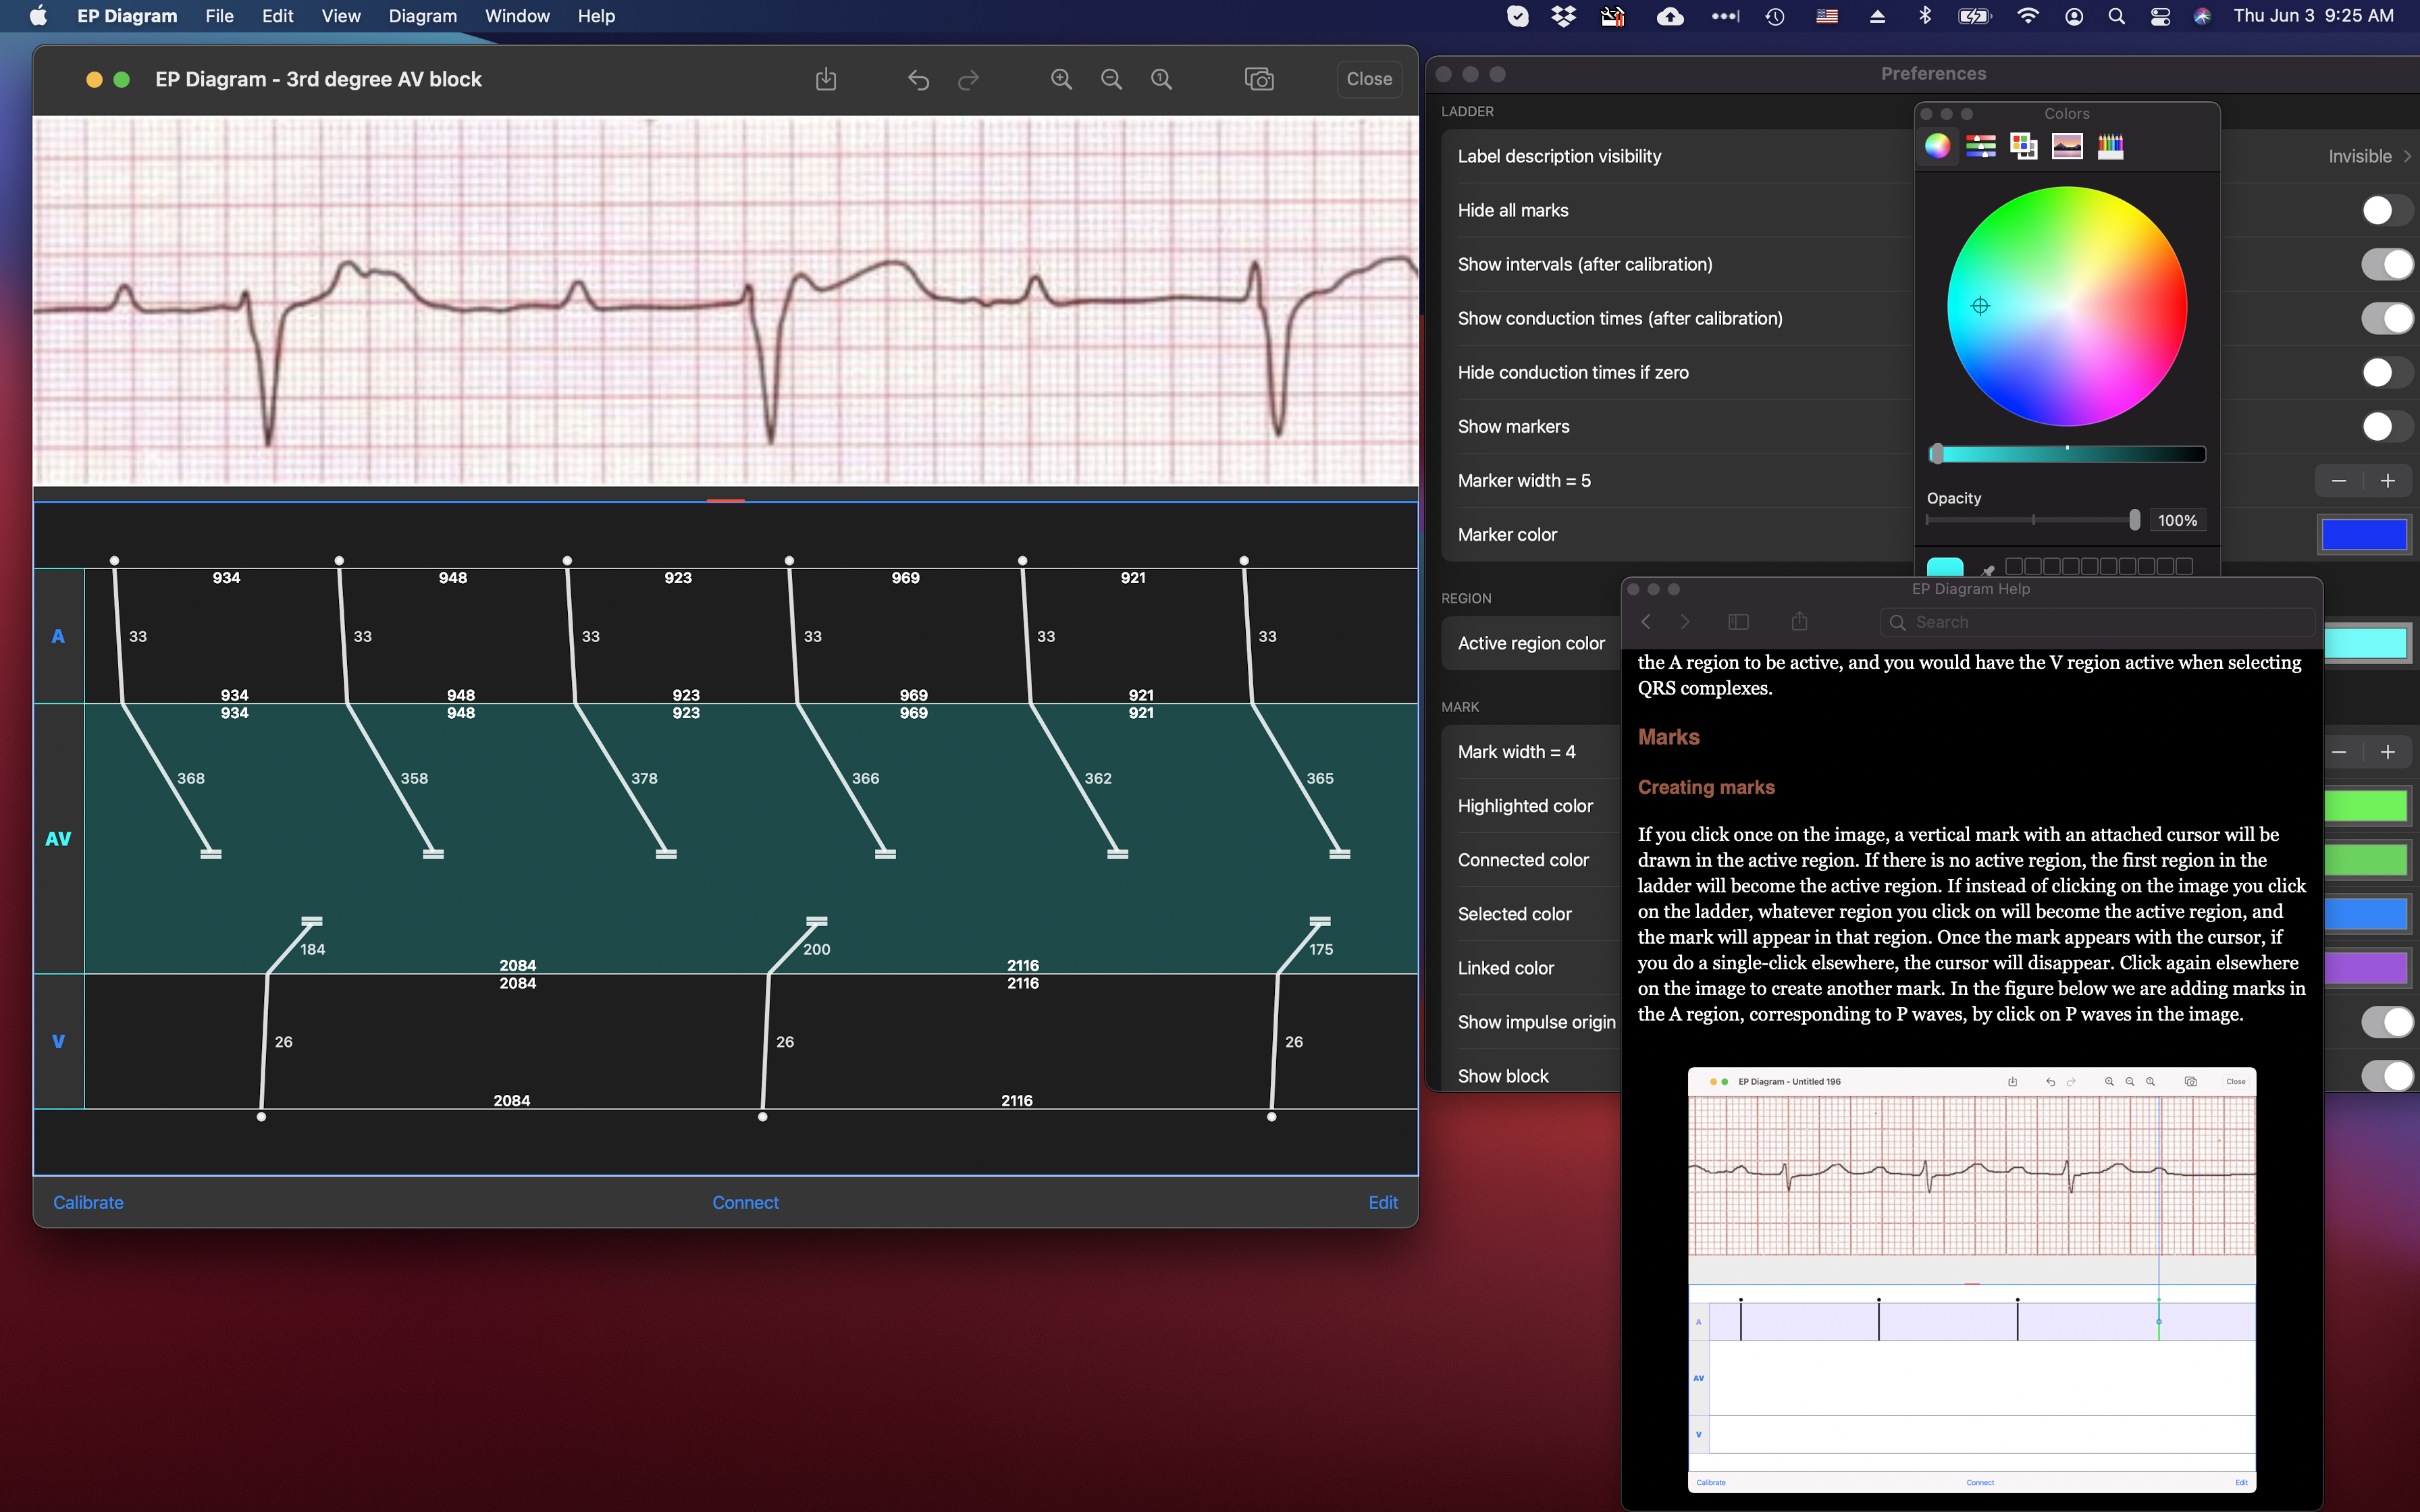Click the Calibrate button
Image resolution: width=2420 pixels, height=1512 pixels.
click(88, 1202)
